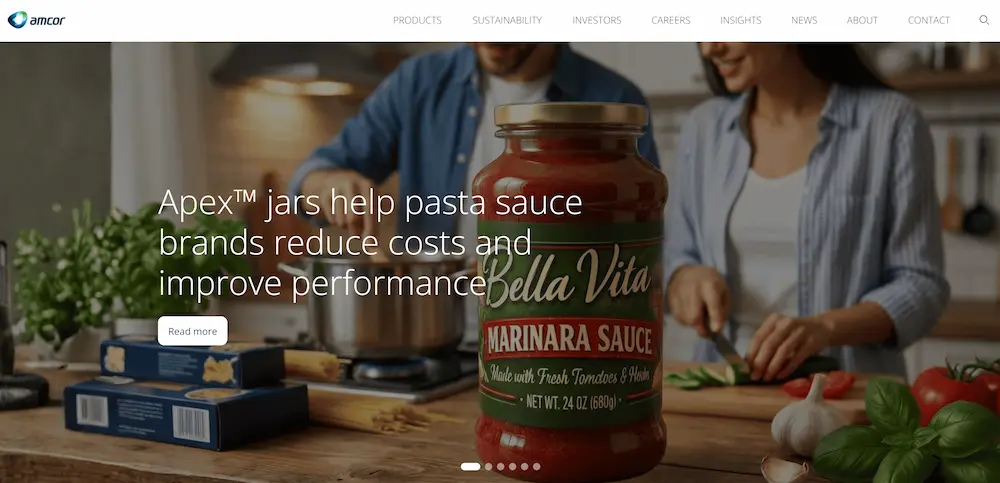Open the About menu item
Screen dimensions: 1000x483
click(862, 20)
